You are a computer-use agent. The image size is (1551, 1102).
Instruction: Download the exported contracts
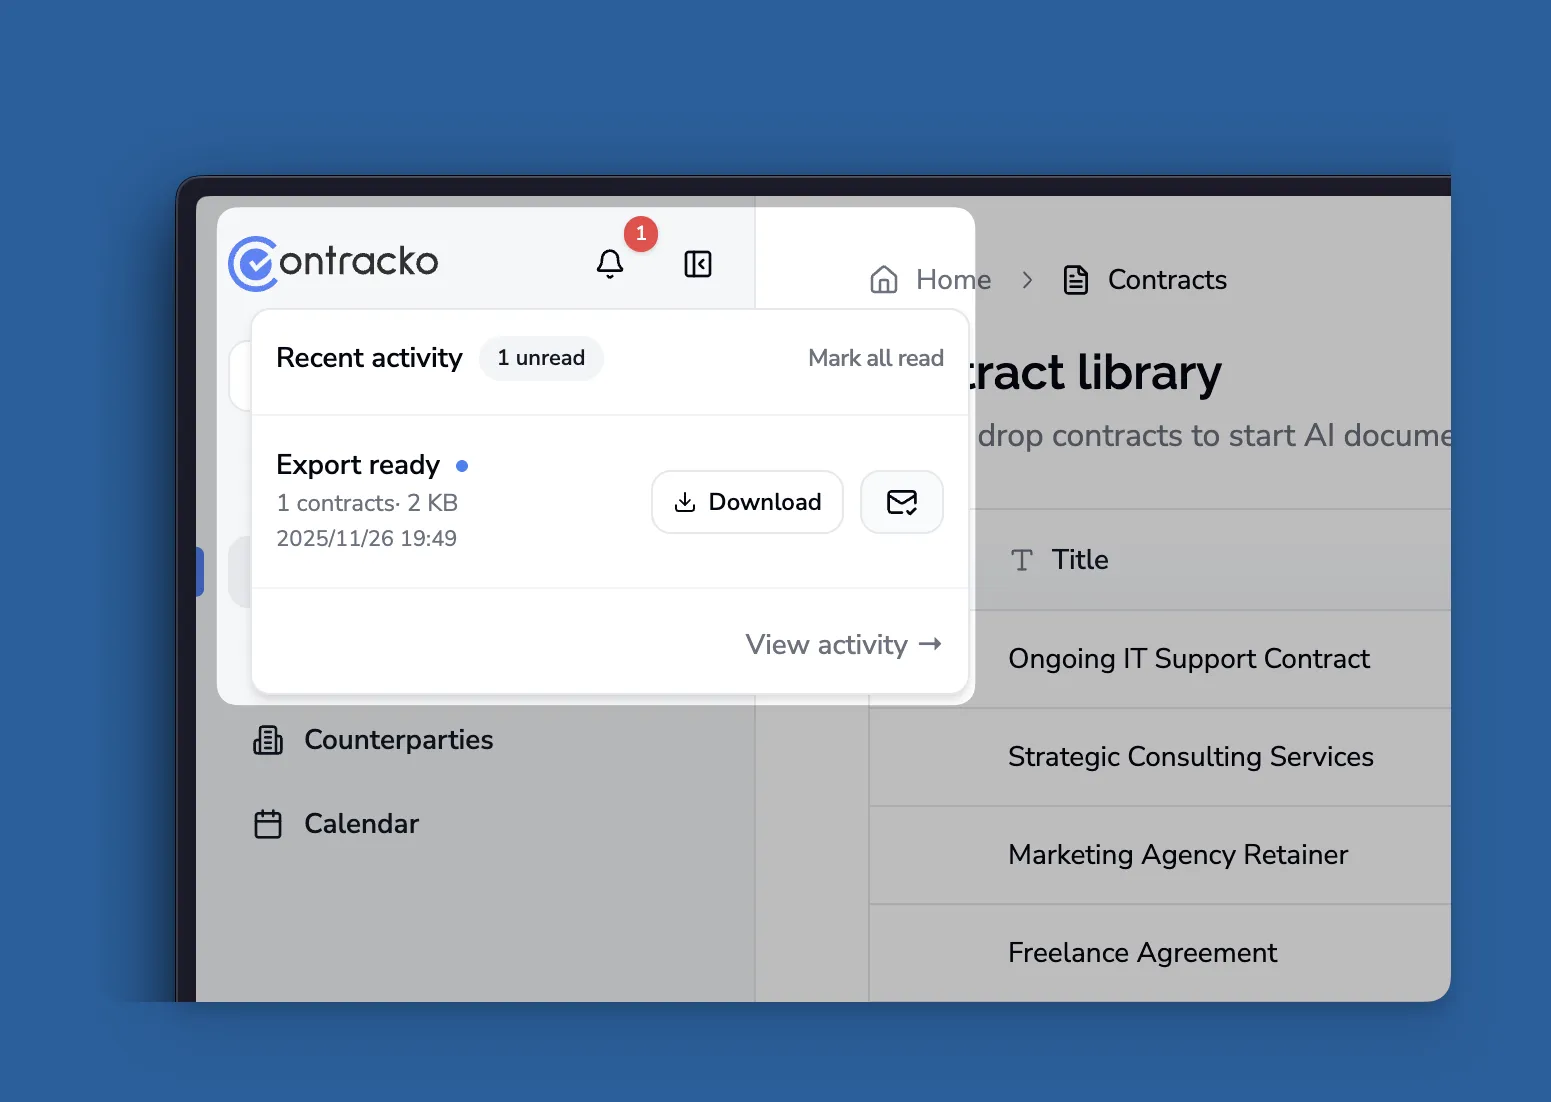[x=747, y=502]
